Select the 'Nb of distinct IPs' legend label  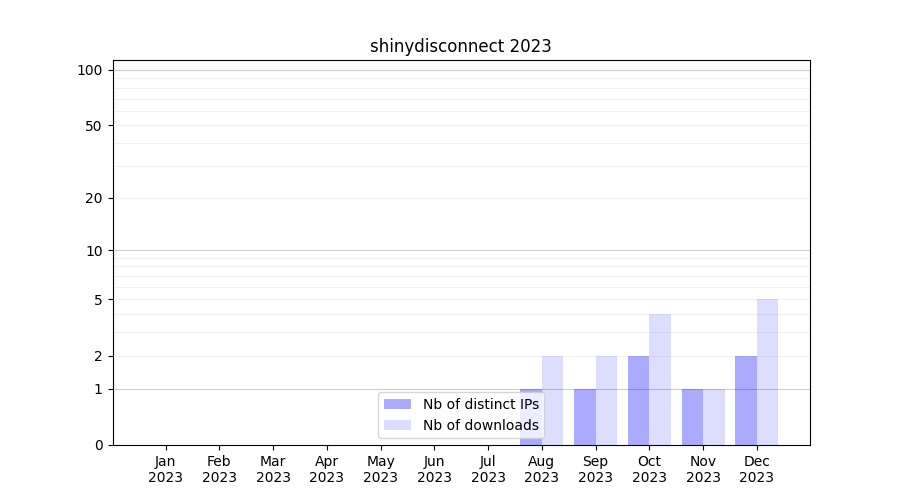click(480, 404)
